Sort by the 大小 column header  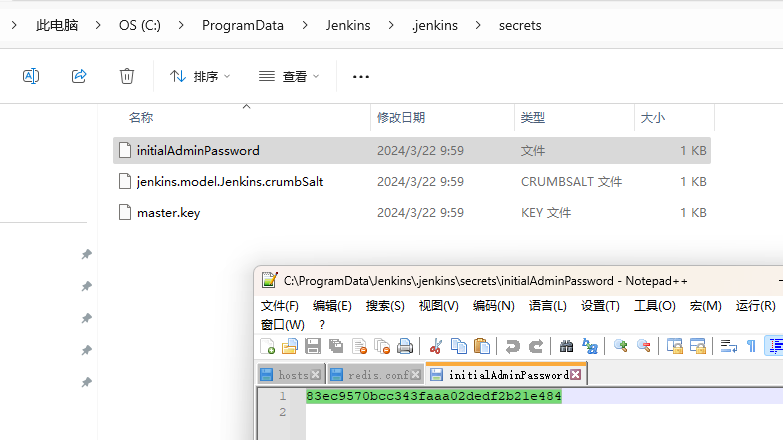tap(652, 117)
